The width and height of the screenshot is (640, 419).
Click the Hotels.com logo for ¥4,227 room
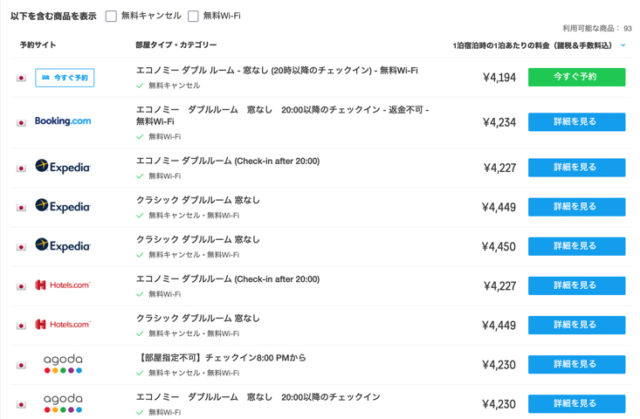coord(62,285)
